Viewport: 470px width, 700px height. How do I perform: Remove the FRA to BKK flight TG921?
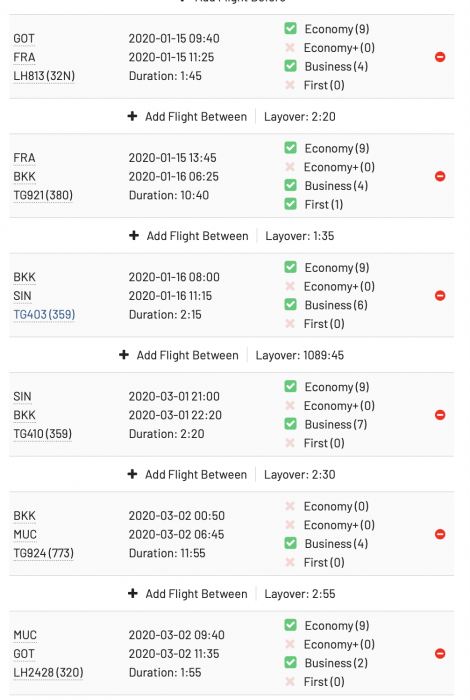tap(440, 176)
